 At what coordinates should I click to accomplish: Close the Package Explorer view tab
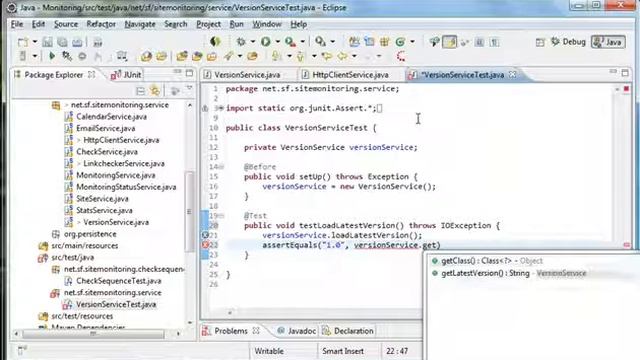point(92,75)
